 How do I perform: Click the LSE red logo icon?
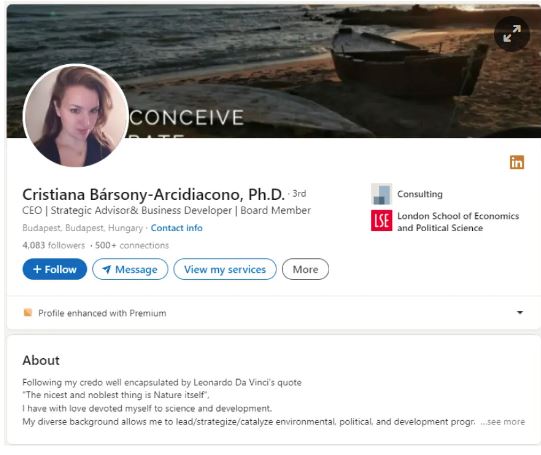click(381, 220)
